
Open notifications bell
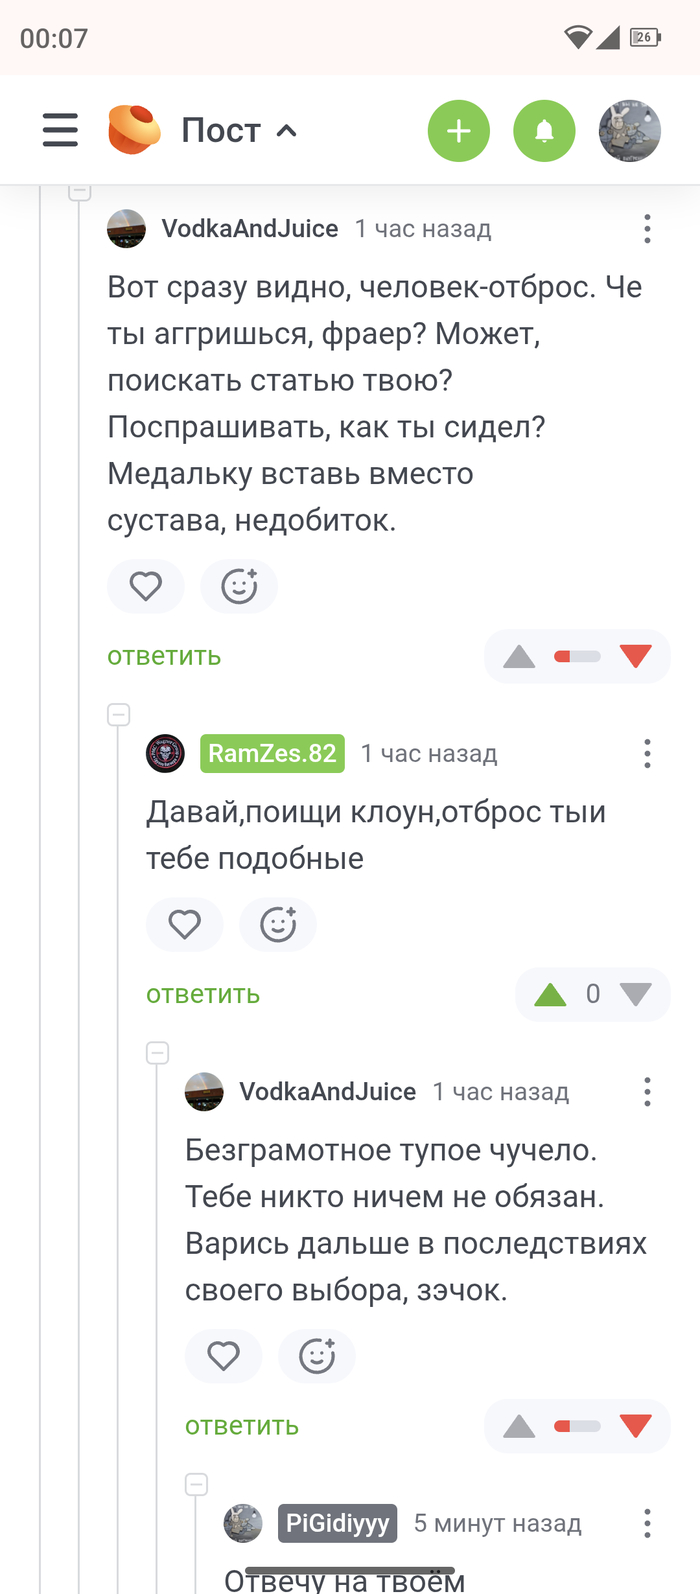[544, 131]
